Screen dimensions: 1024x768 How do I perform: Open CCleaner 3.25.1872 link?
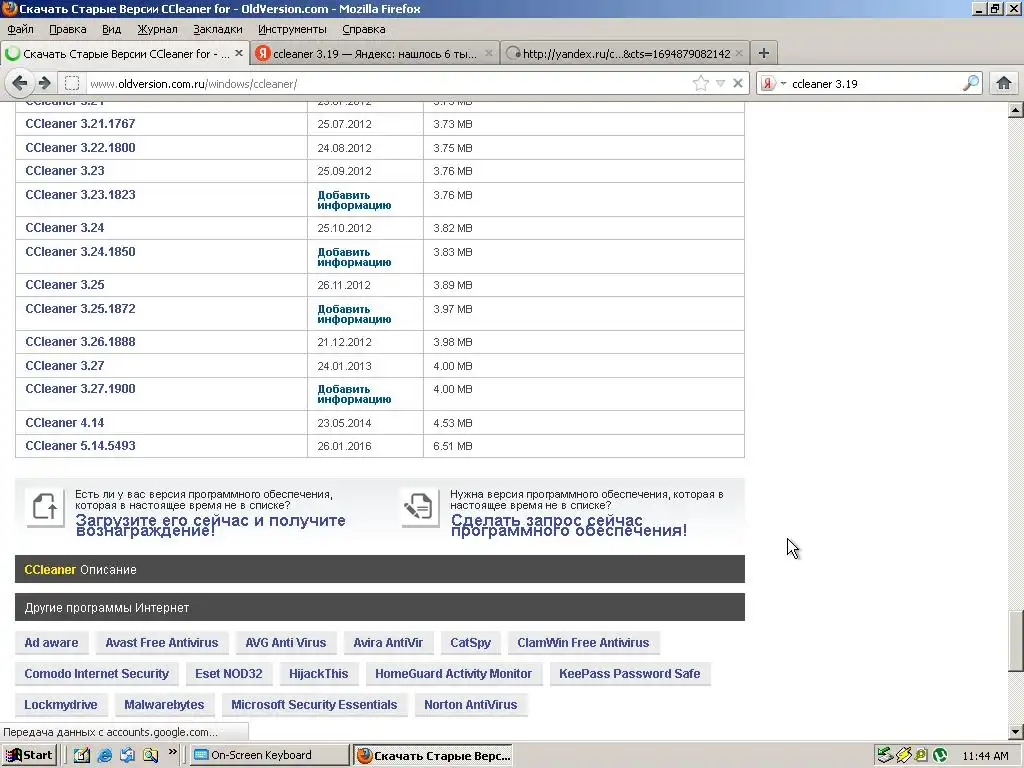[80, 309]
